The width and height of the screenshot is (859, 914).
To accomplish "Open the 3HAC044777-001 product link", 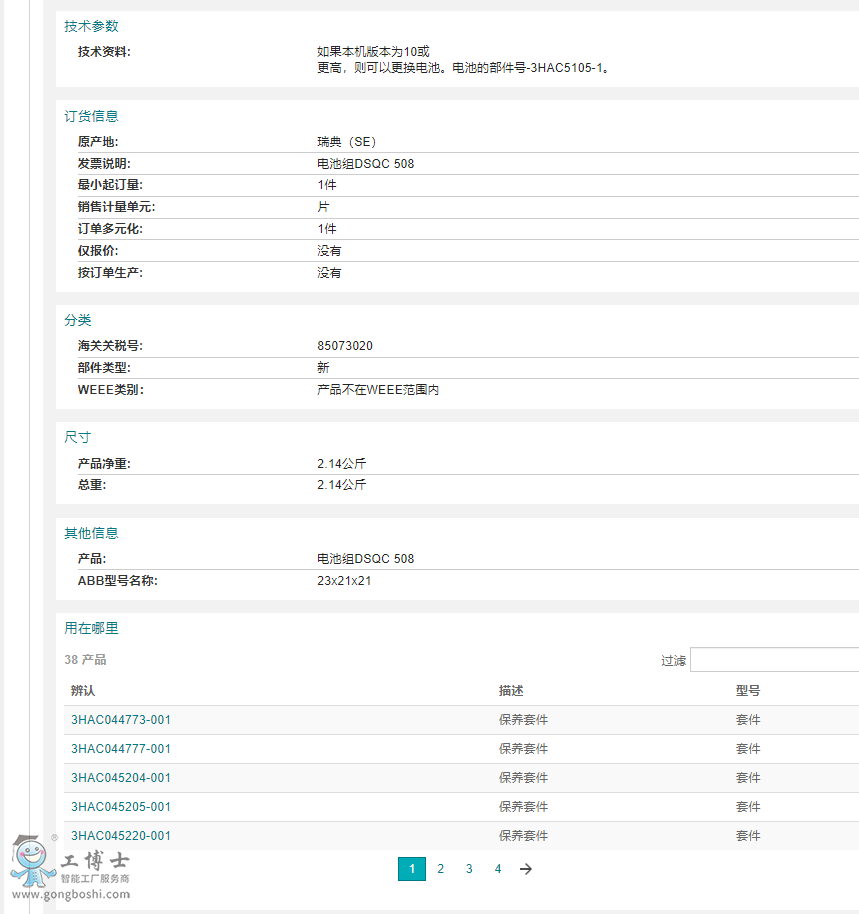I will [x=121, y=749].
